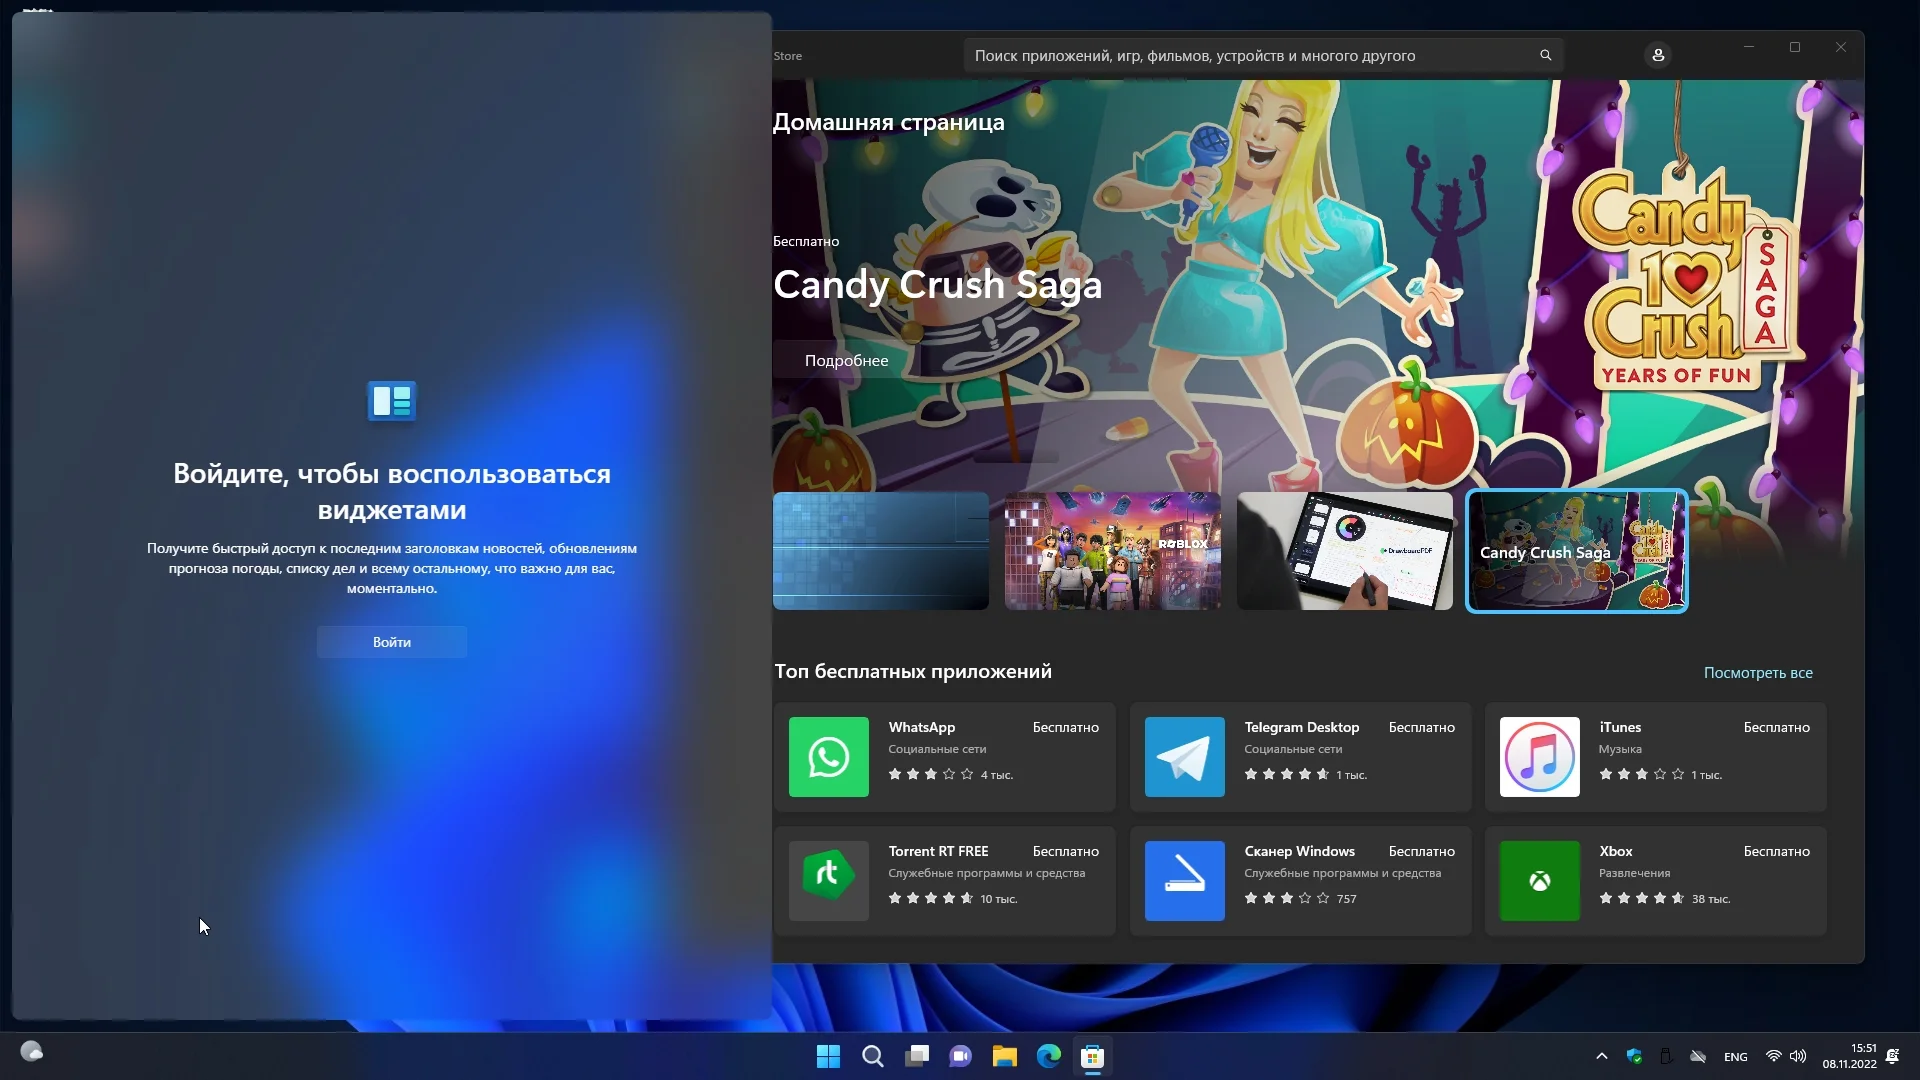Click the WhatsApp app icon
This screenshot has width=1920, height=1080.
coord(828,757)
